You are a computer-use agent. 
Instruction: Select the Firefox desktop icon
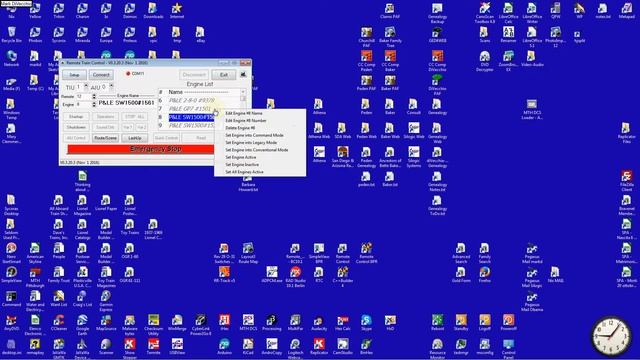point(484,275)
